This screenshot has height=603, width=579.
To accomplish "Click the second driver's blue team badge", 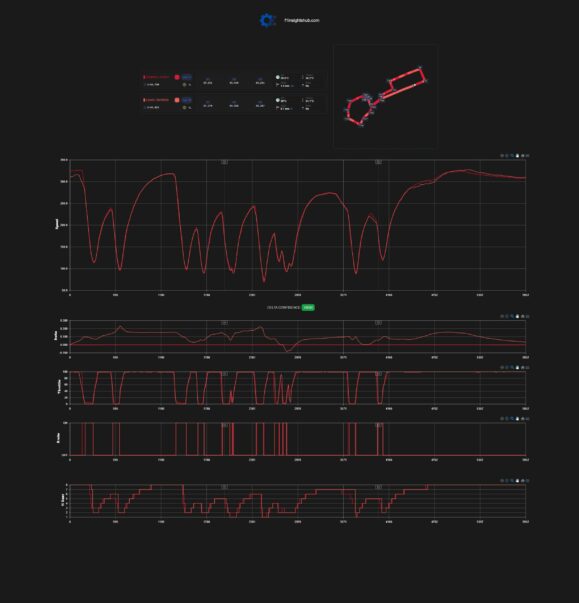I will (186, 100).
